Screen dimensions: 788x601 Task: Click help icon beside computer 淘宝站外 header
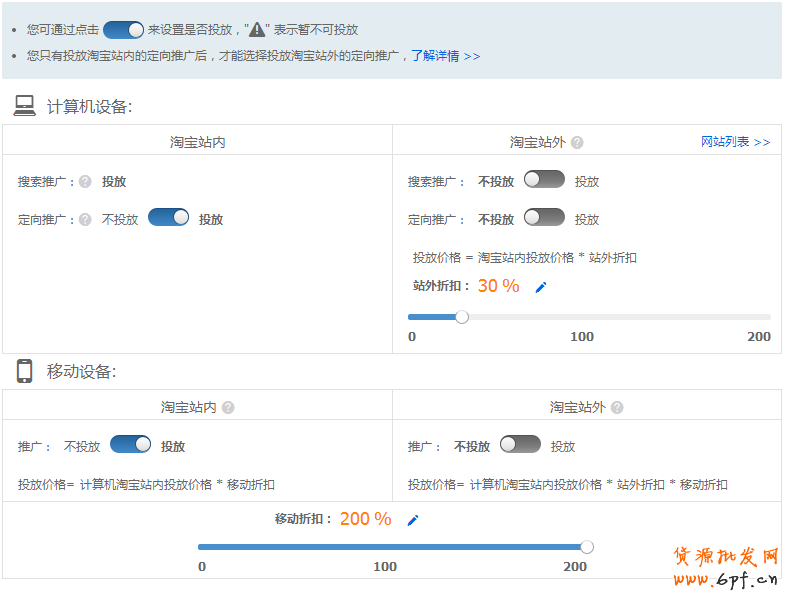pyautogui.click(x=577, y=143)
